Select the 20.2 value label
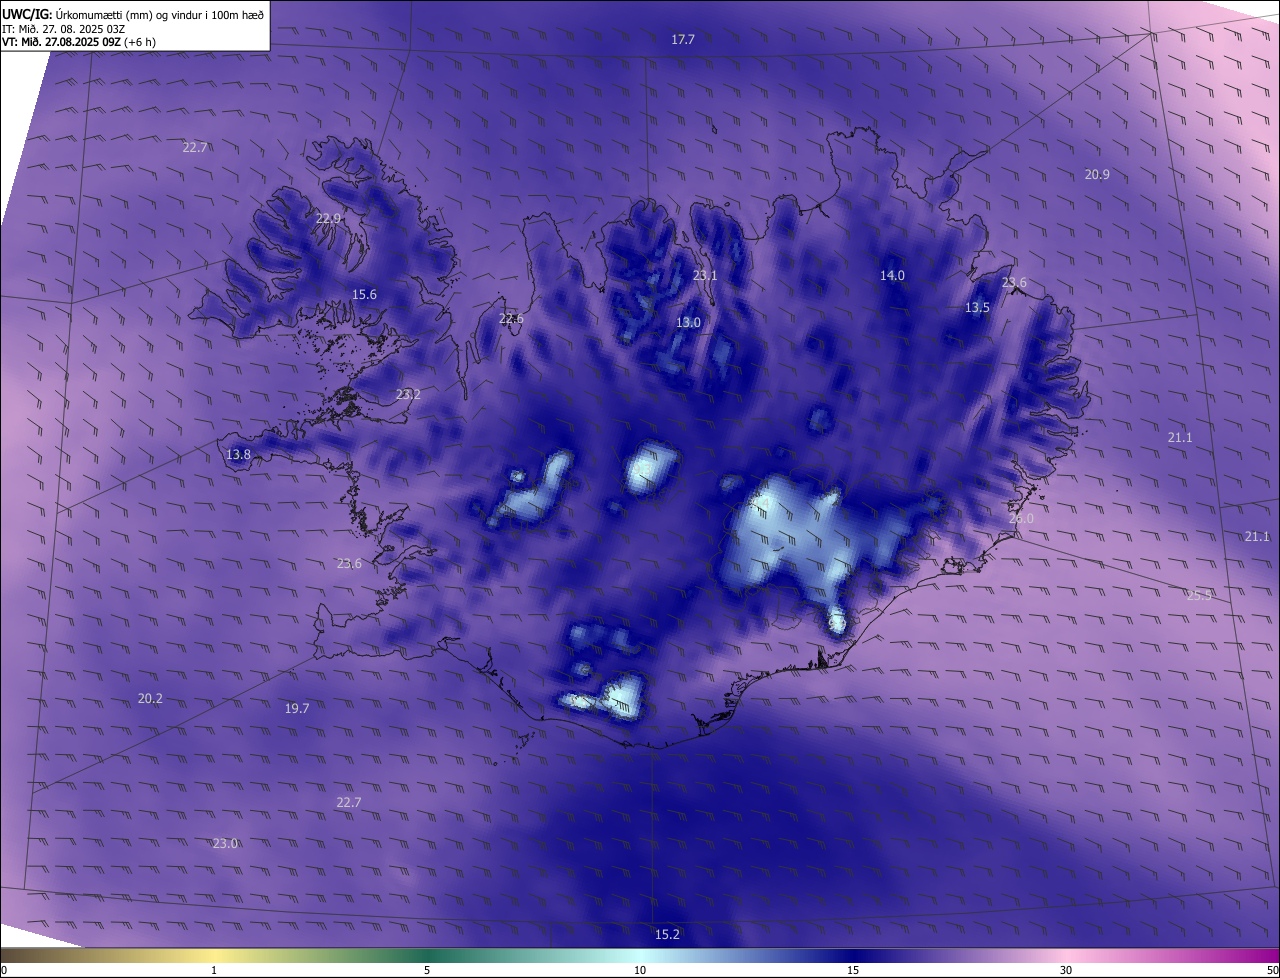1280x978 pixels. pos(150,699)
